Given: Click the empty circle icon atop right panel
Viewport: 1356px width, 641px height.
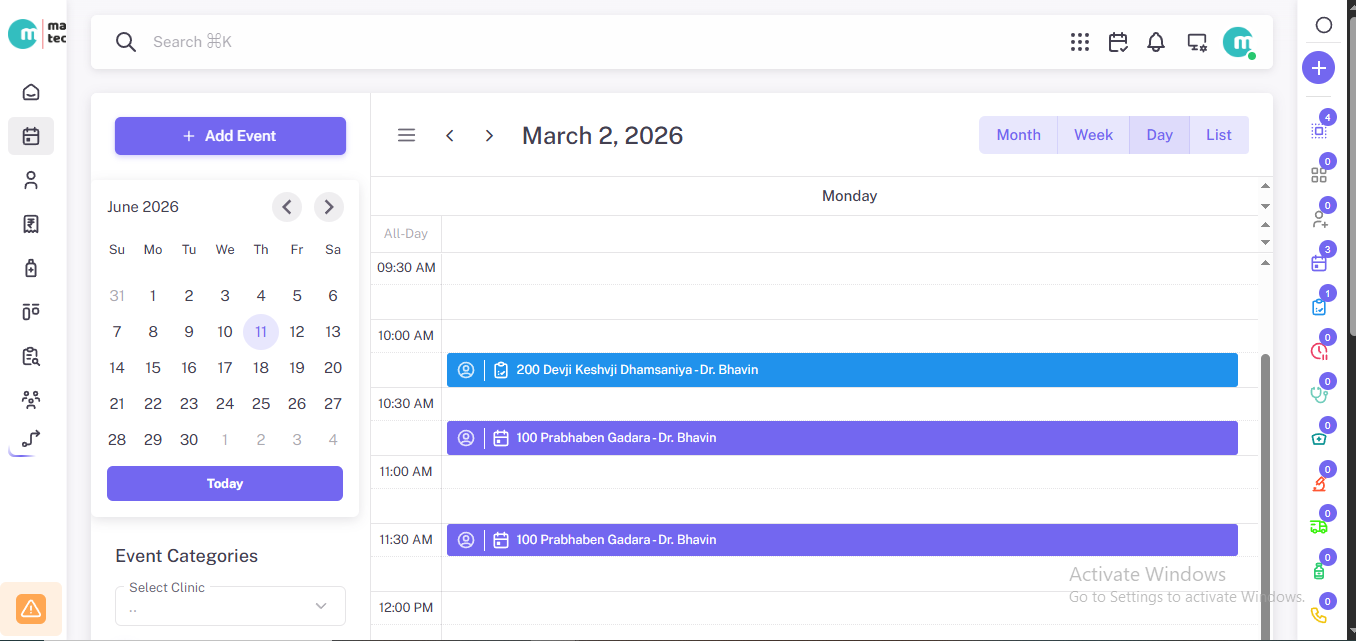Looking at the screenshot, I should [x=1323, y=25].
